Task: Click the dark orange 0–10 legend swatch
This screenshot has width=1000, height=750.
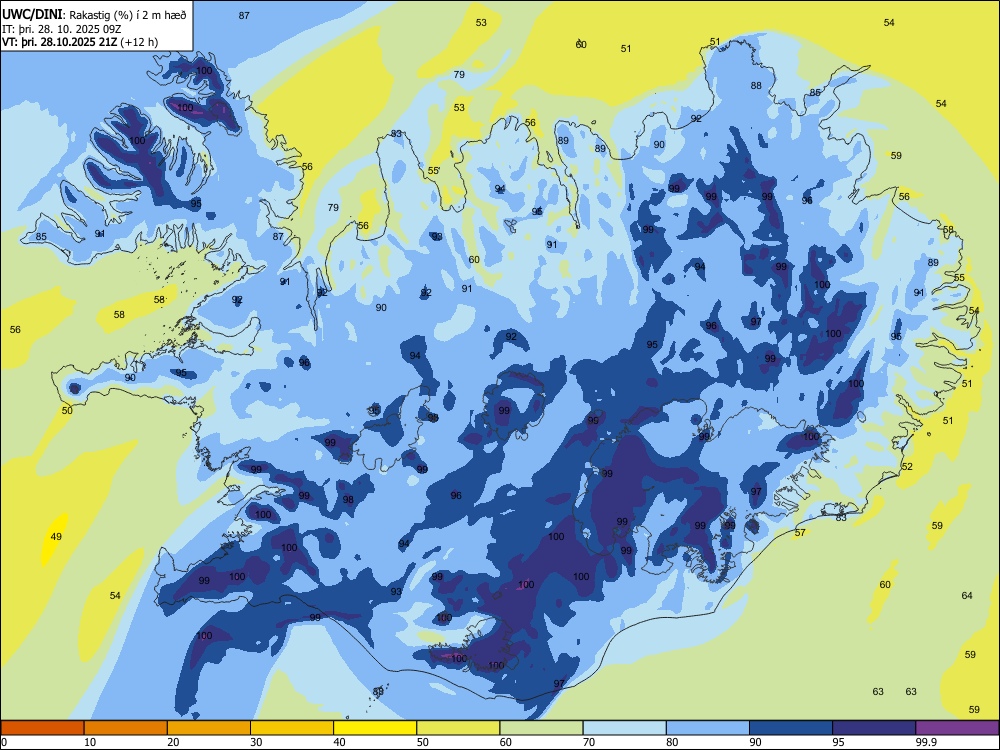Action: [x=42, y=728]
